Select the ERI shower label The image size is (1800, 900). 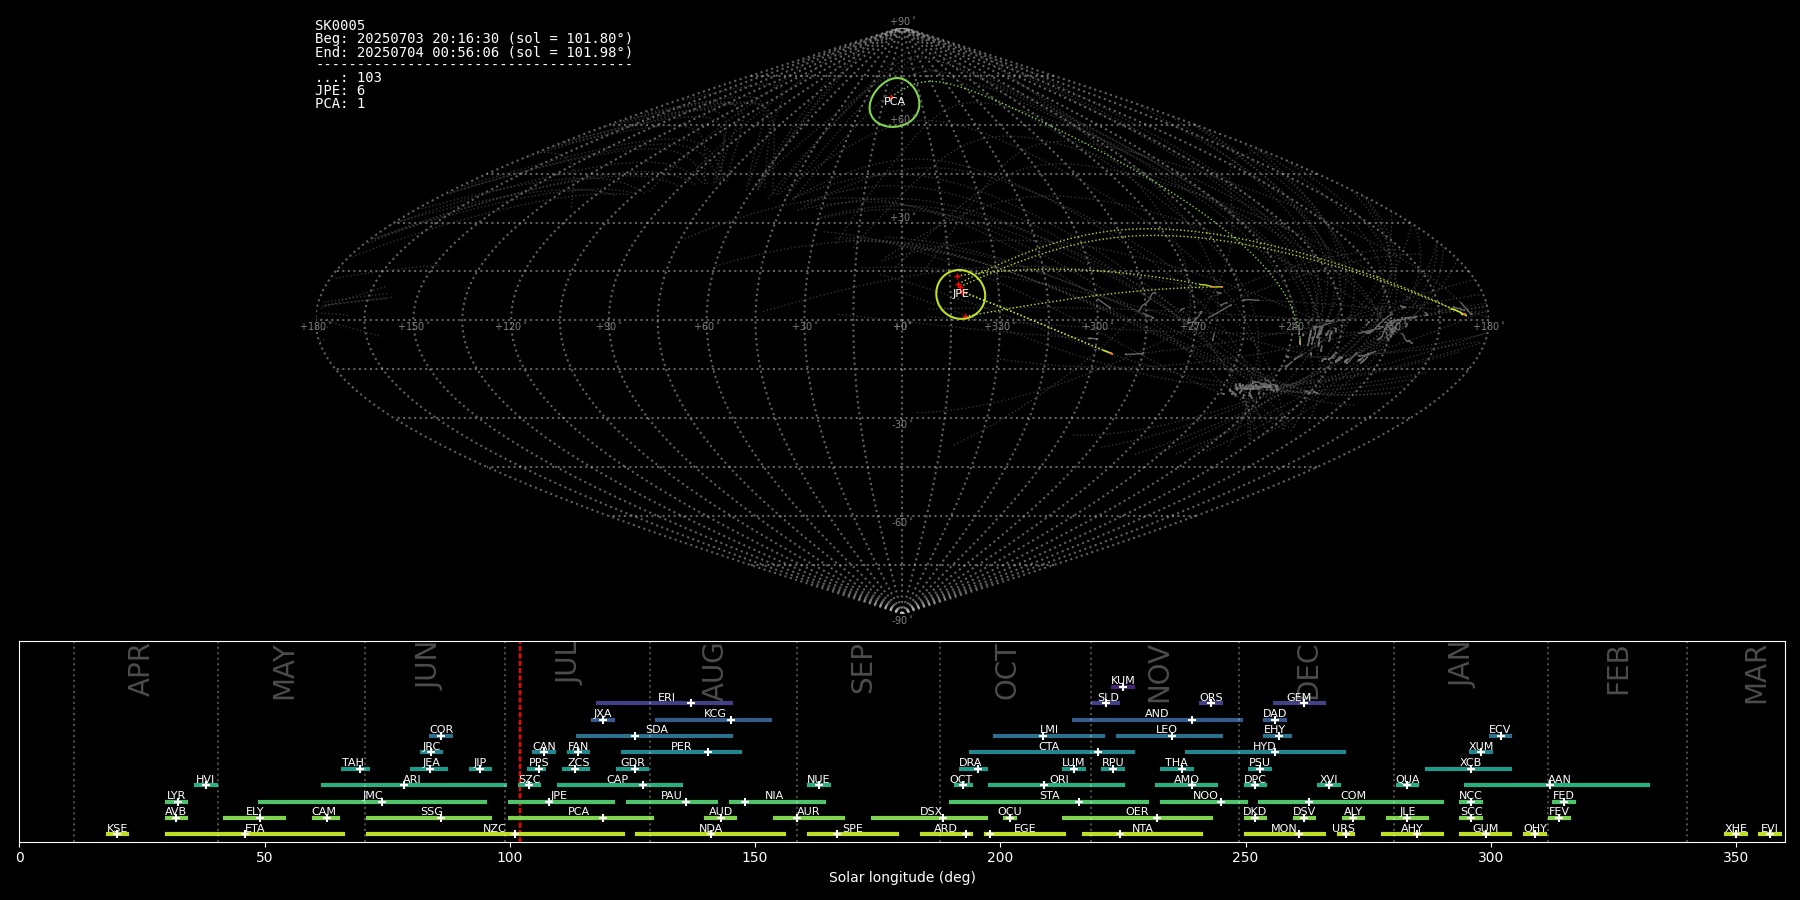[666, 698]
